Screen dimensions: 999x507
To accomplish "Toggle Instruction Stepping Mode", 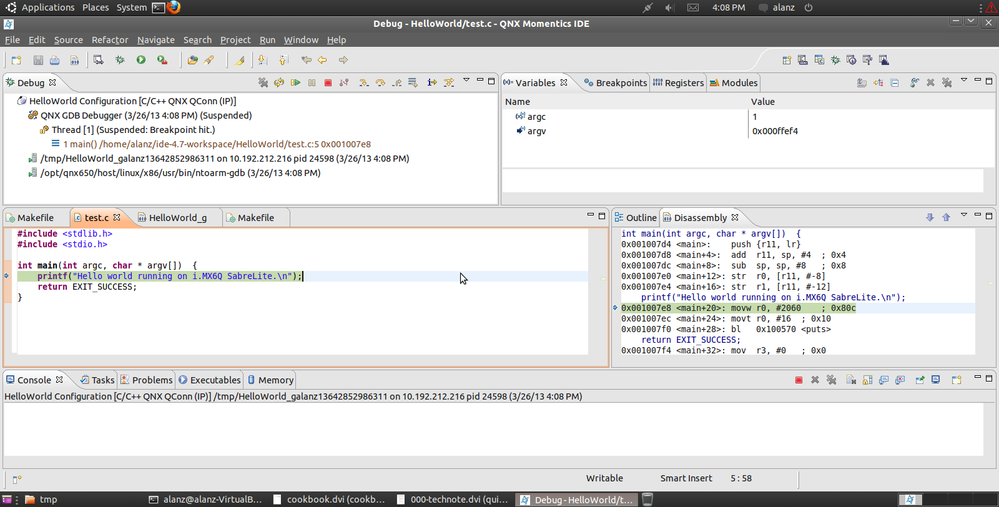I will click(432, 83).
